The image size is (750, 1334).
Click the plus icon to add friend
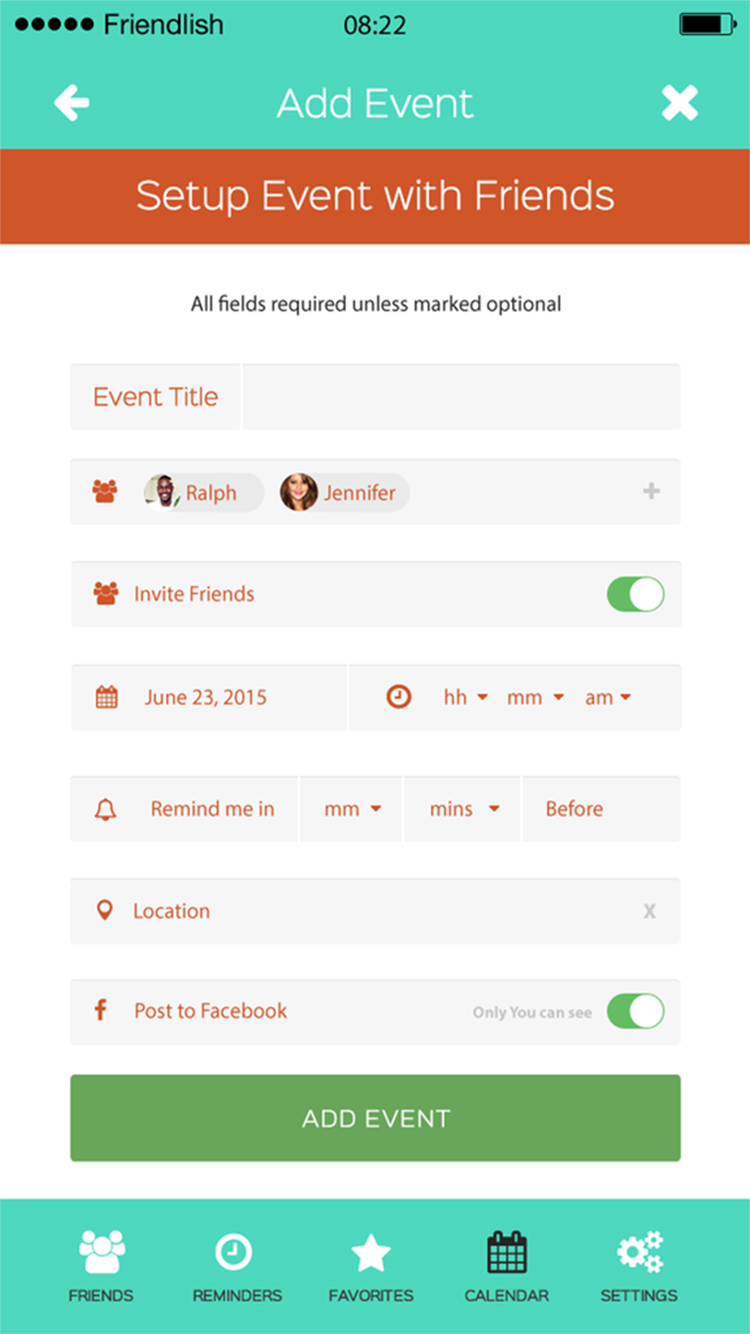pos(651,491)
